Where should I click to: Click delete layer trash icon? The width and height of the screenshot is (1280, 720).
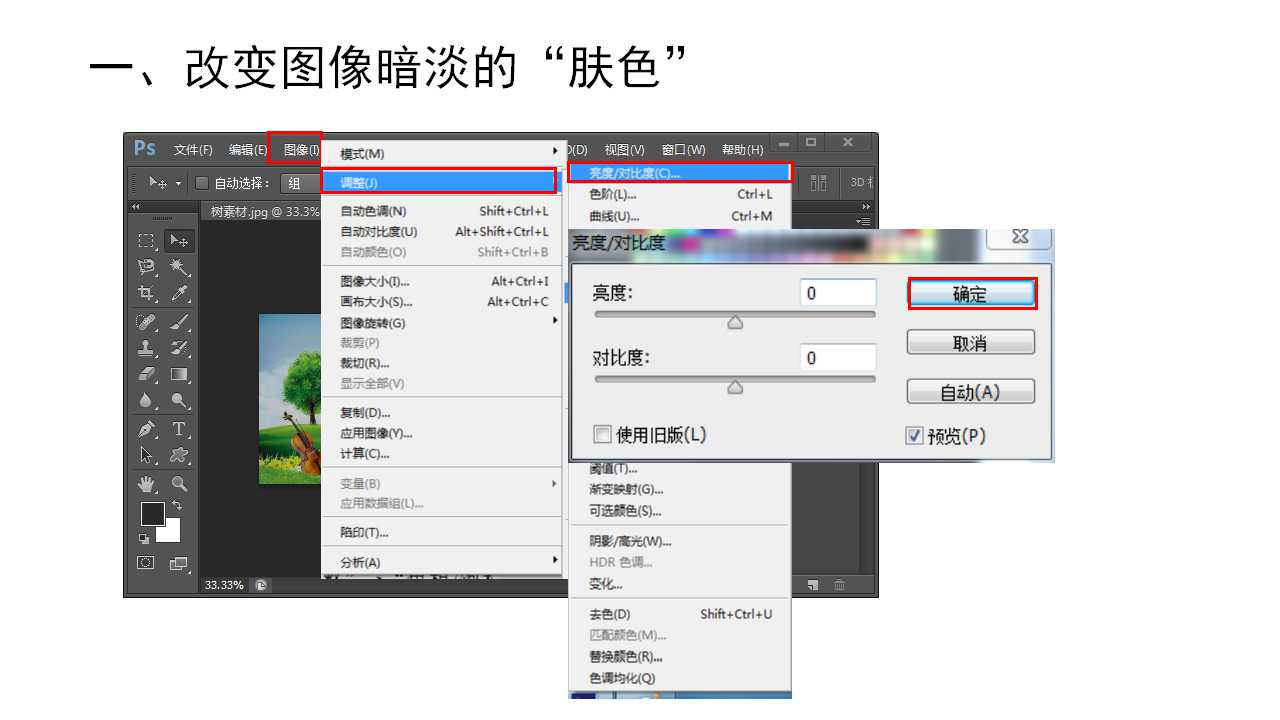click(x=840, y=585)
